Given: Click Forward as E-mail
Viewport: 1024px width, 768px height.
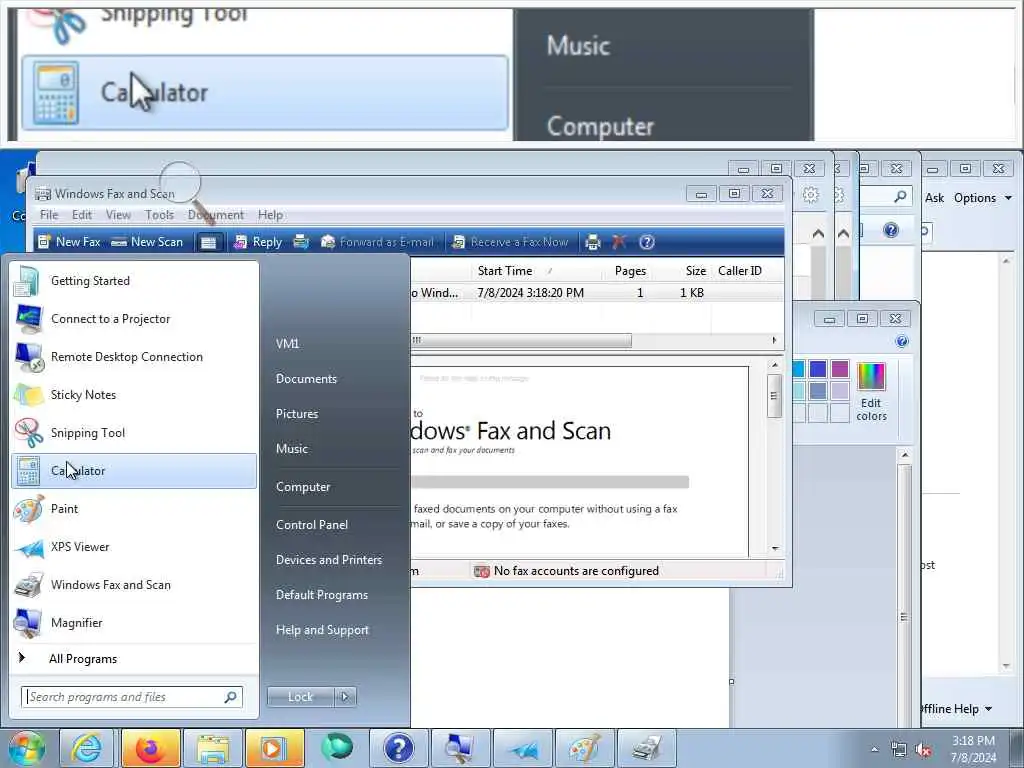Looking at the screenshot, I should click(377, 242).
